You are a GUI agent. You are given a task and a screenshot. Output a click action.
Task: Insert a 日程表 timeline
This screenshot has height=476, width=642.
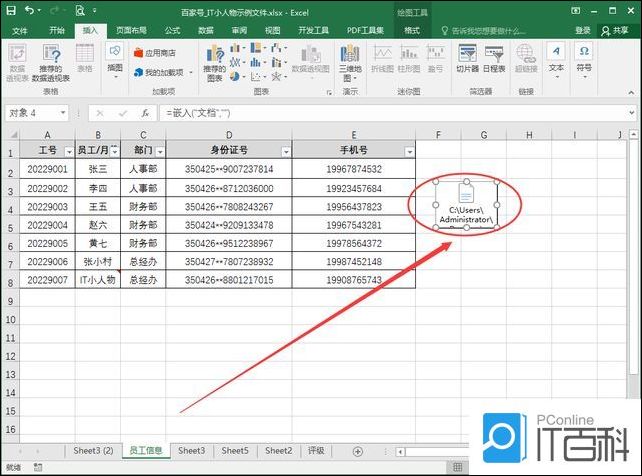[494, 58]
